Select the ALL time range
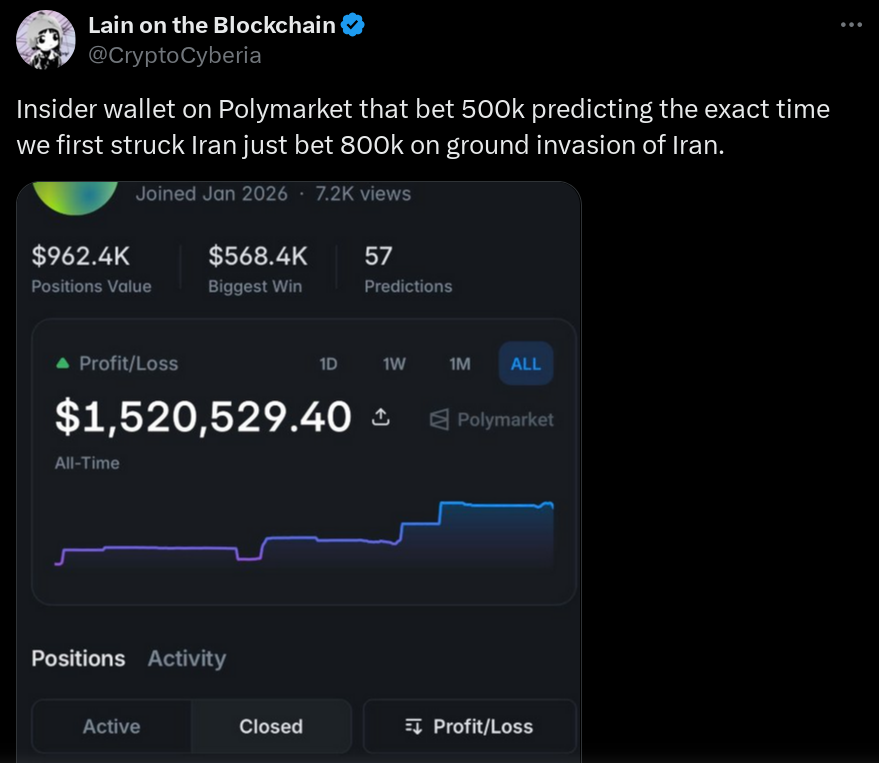The image size is (879, 763). pyautogui.click(x=525, y=364)
